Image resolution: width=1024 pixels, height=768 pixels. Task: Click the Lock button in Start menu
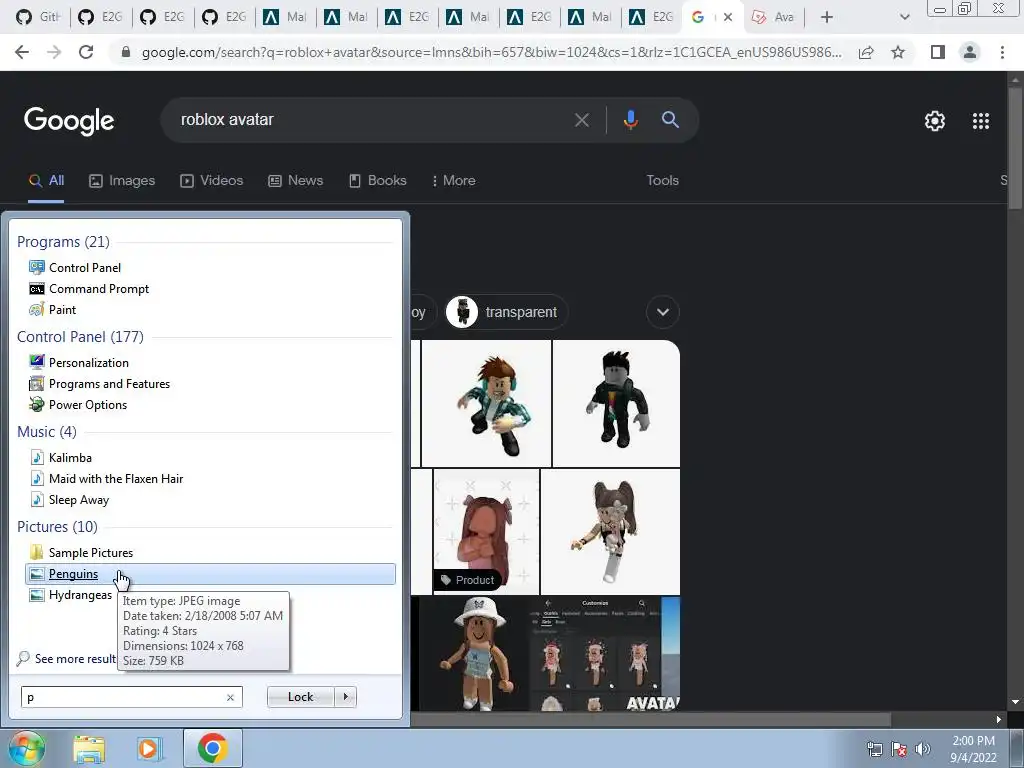(x=300, y=697)
